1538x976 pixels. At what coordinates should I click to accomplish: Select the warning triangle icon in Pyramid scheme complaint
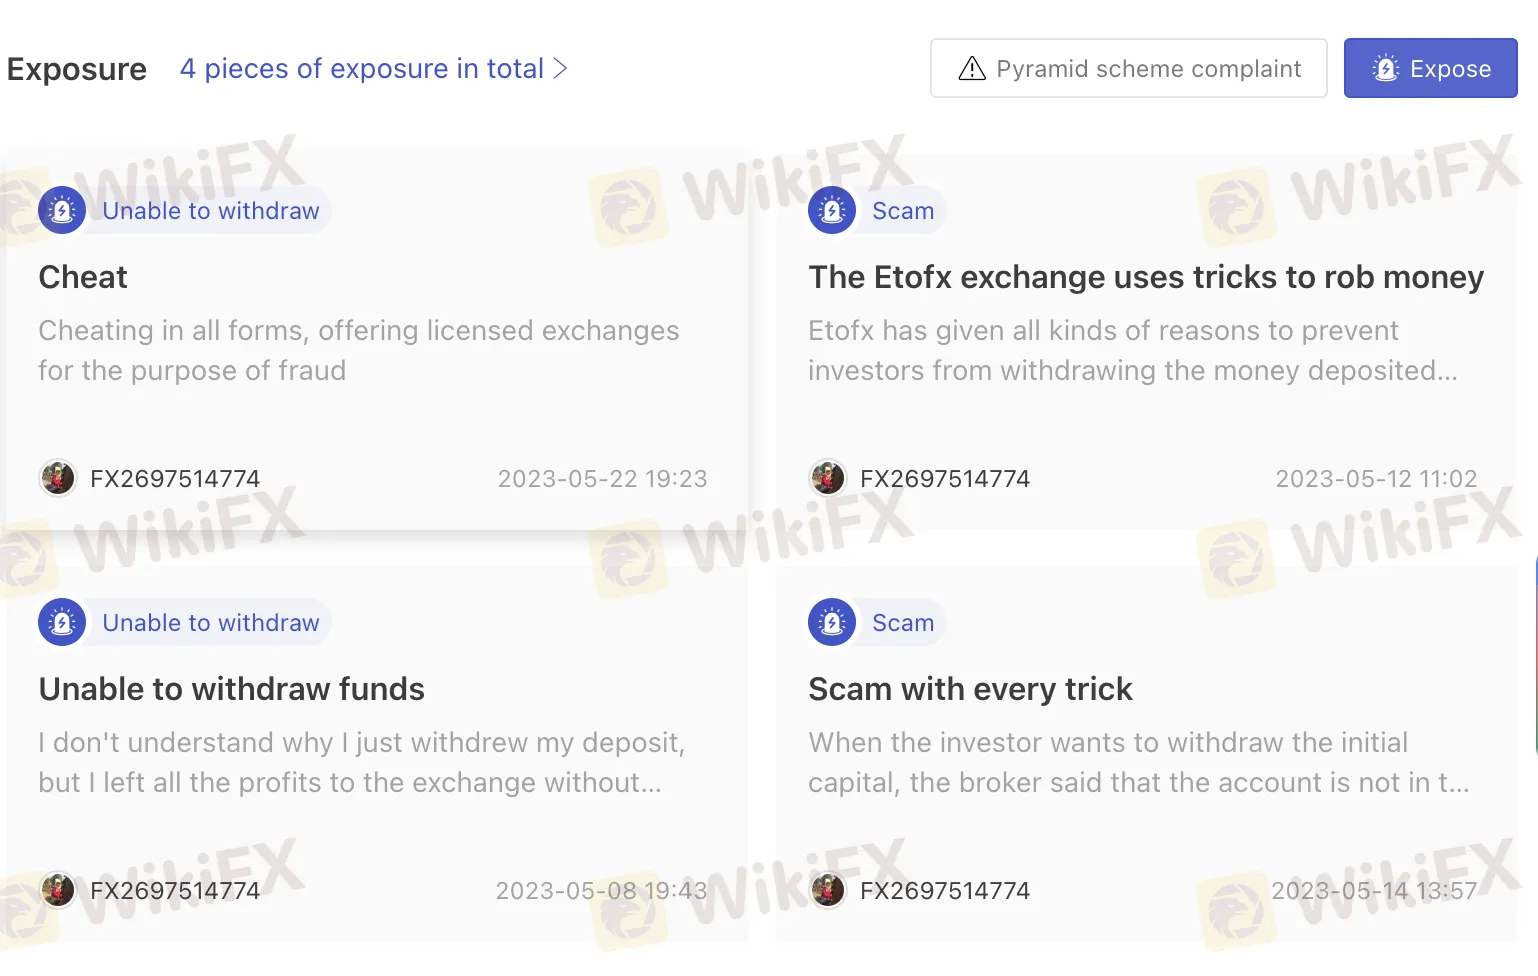(x=971, y=68)
